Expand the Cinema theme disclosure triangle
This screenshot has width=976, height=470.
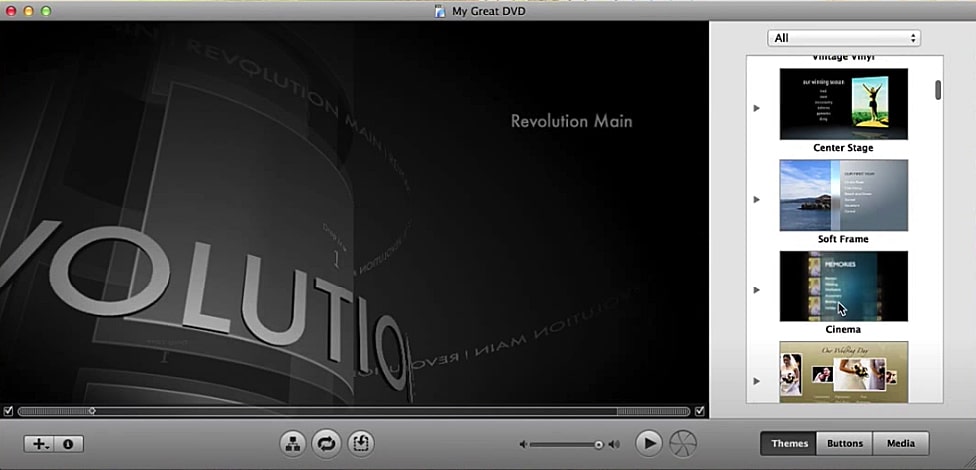pos(757,290)
